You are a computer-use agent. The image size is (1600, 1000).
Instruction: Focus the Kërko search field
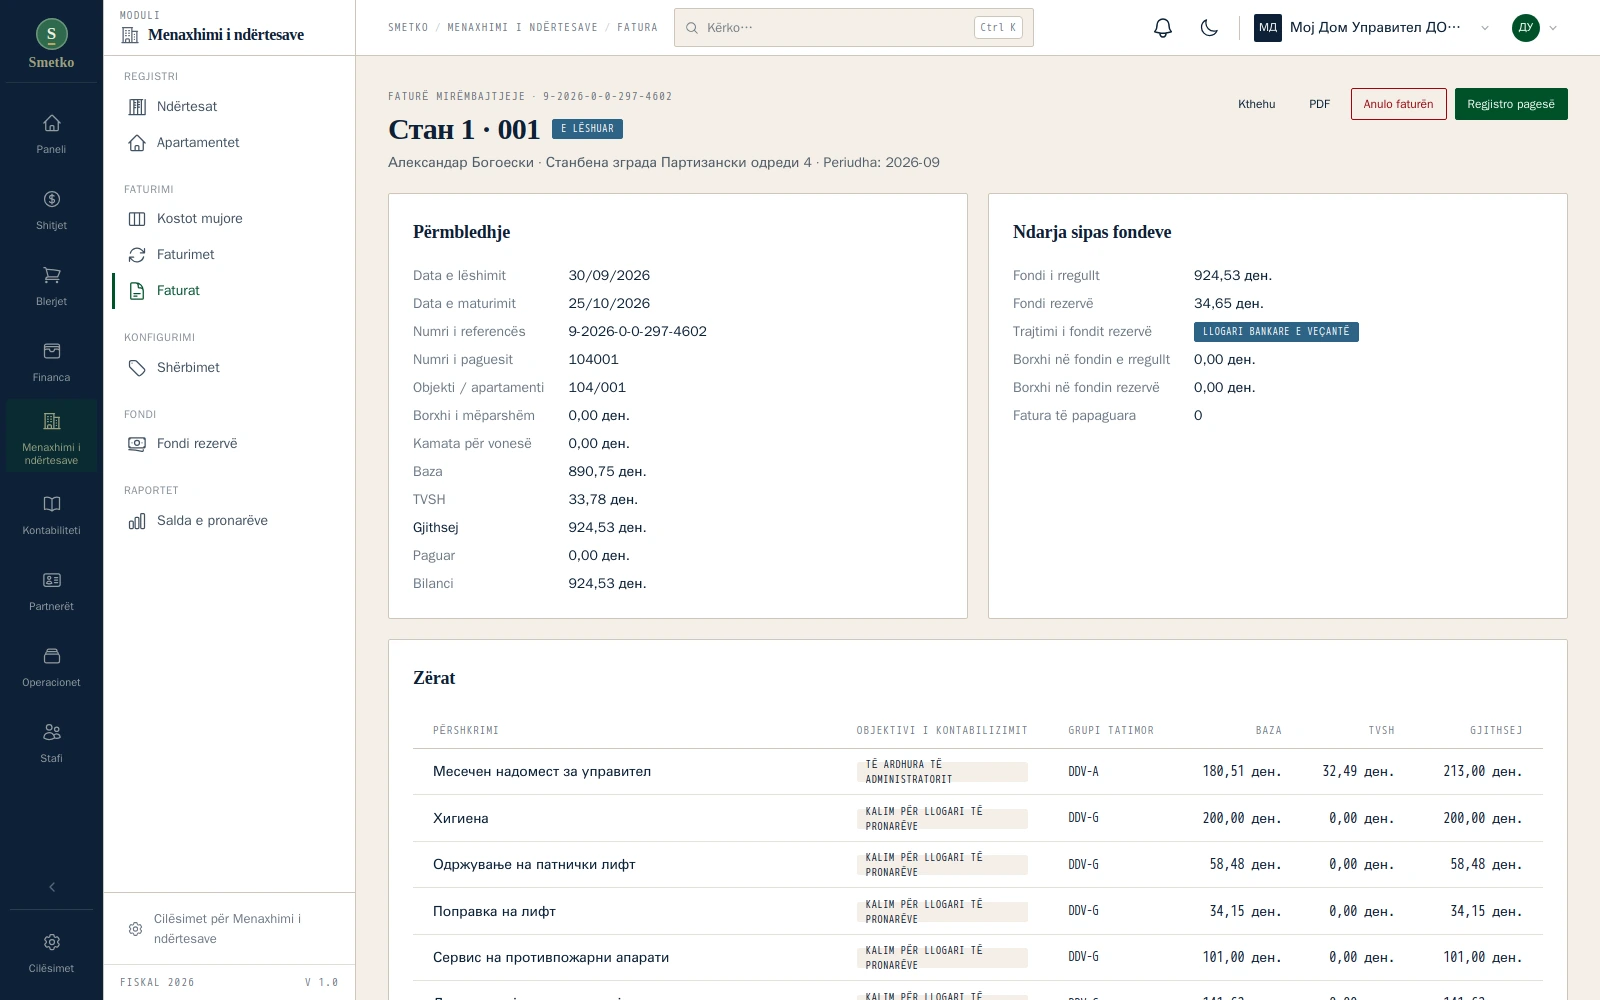tap(854, 28)
